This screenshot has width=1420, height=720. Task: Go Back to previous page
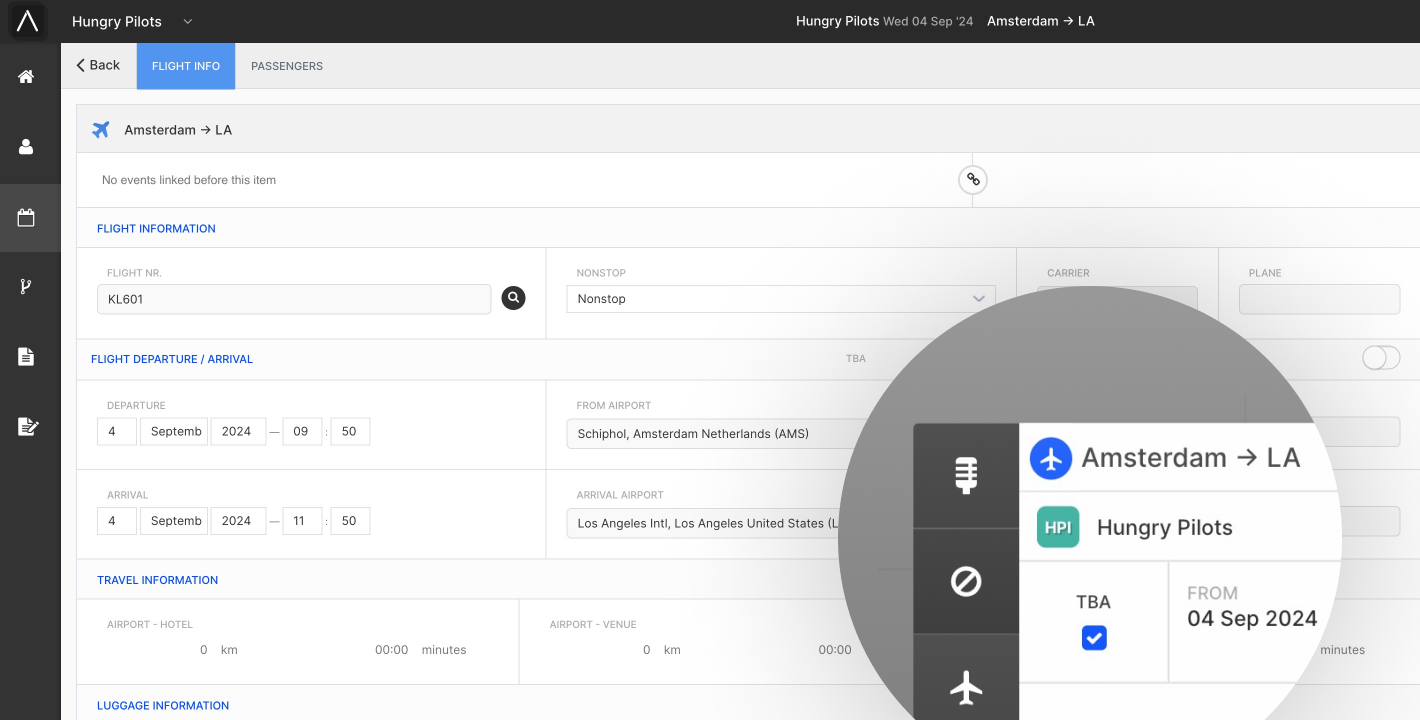[98, 65]
